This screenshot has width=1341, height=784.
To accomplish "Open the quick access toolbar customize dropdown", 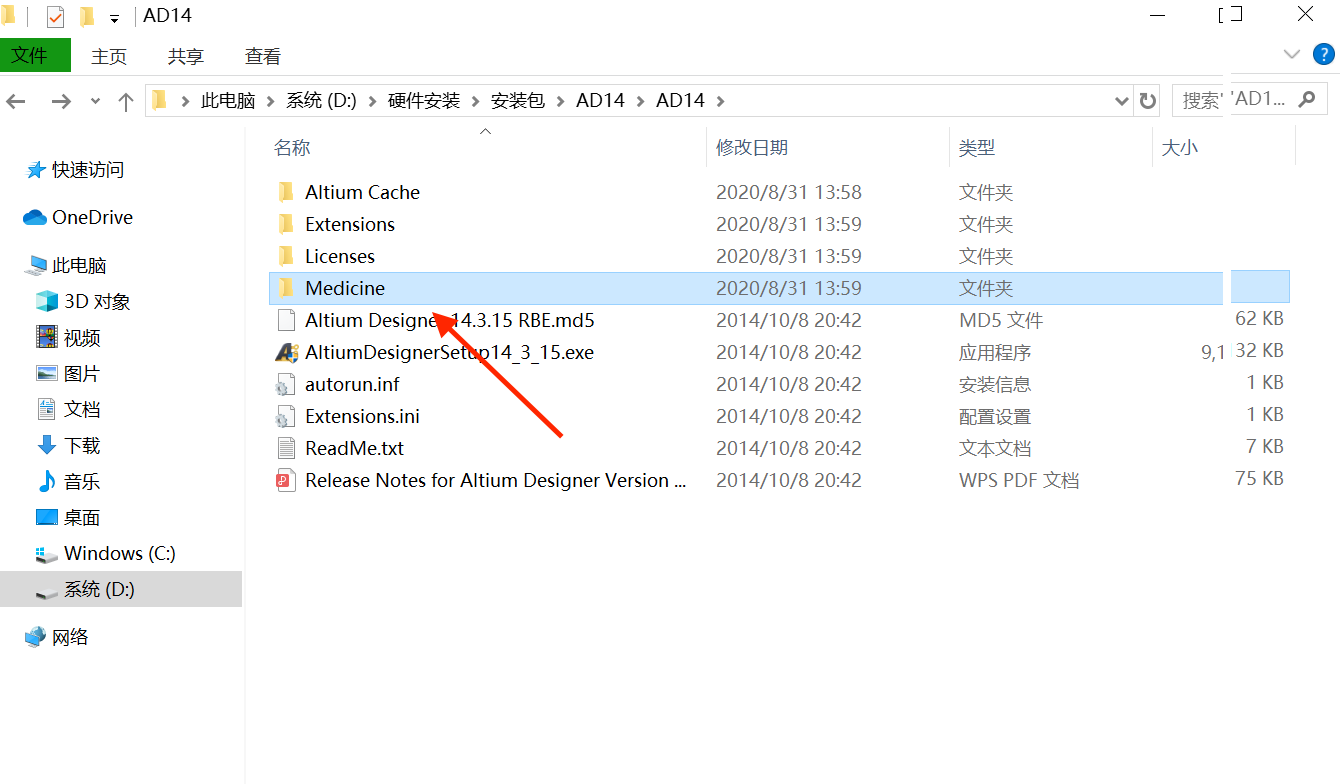I will pyautogui.click(x=114, y=18).
